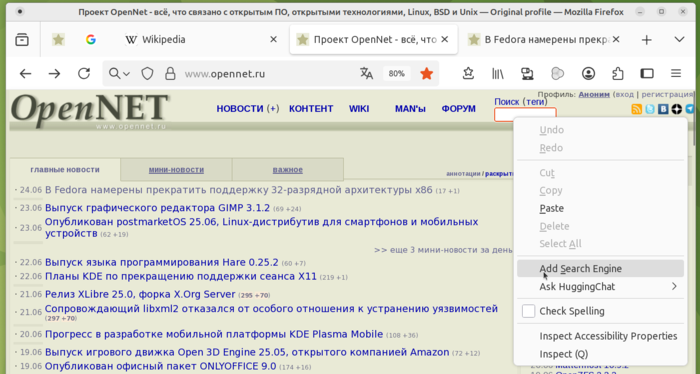Screen dimensions: 700x374
Task: Click the 80% zoom level indicator
Action: pyautogui.click(x=396, y=74)
